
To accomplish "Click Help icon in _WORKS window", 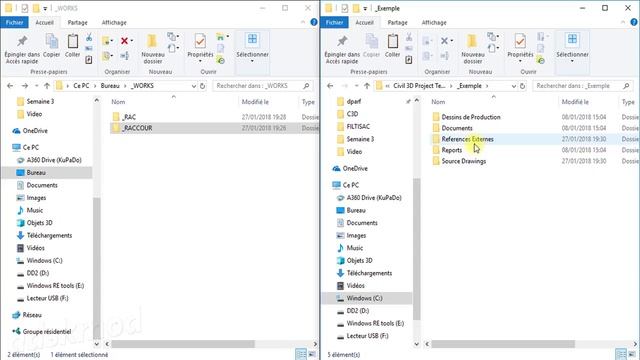I will coord(314,22).
